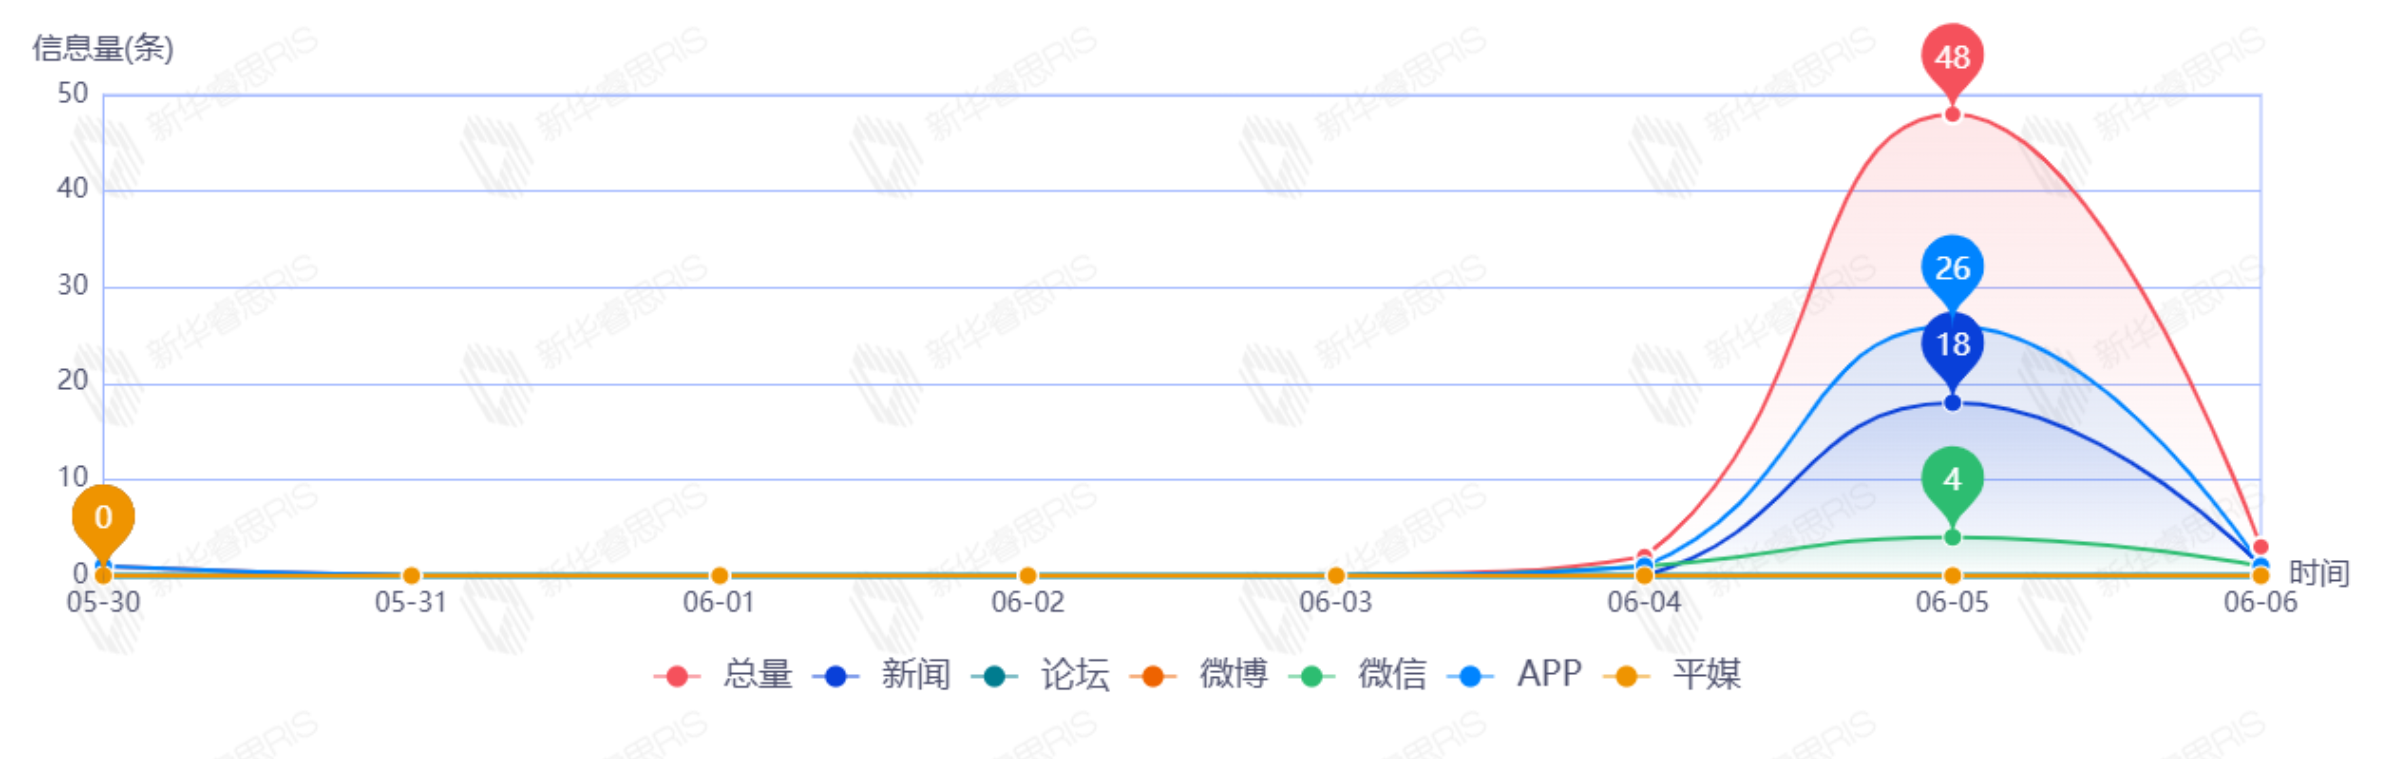Viewport: 2393px width, 759px height.
Task: Click the red data point at 06-06
Action: (2260, 547)
